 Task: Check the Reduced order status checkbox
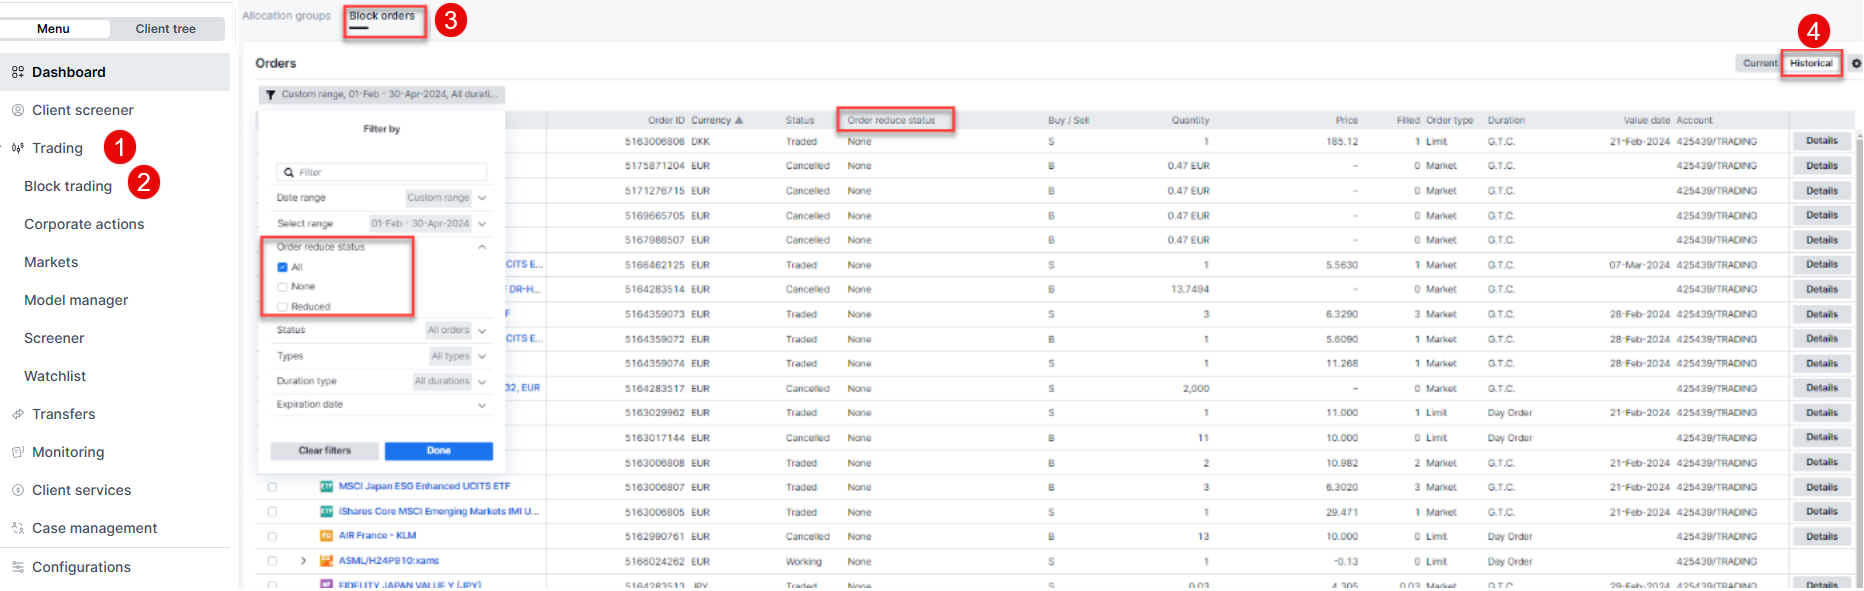283,307
